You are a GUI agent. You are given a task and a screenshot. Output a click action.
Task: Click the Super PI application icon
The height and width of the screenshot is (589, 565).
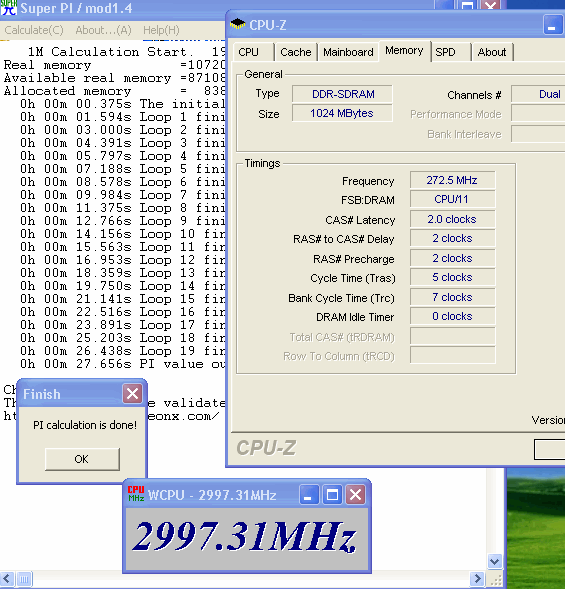coord(8,7)
